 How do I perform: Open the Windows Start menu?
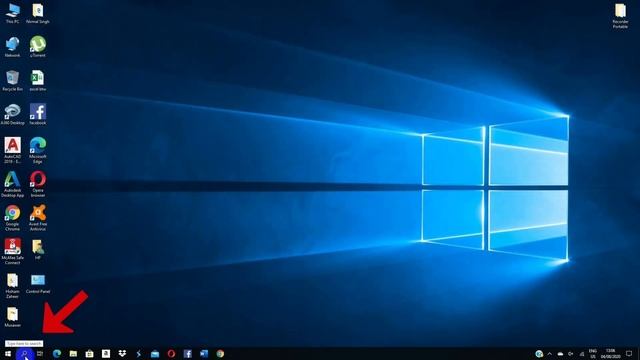(8, 353)
